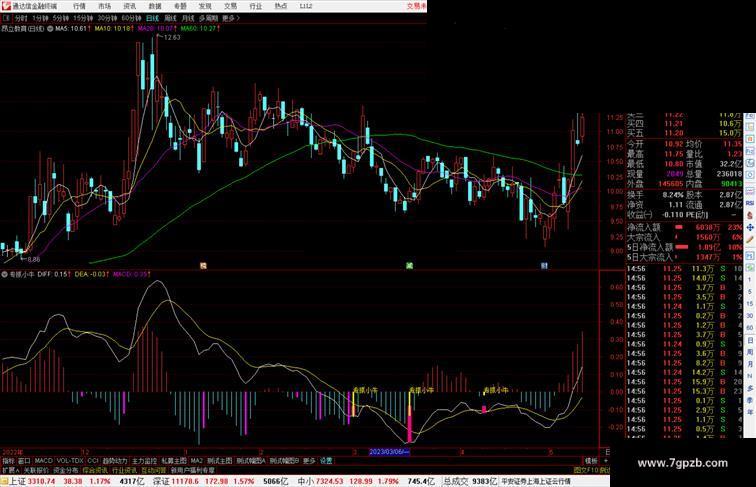This screenshot has height=487, width=756.
Task: Open the 关联报价 tab
Action: [36, 470]
